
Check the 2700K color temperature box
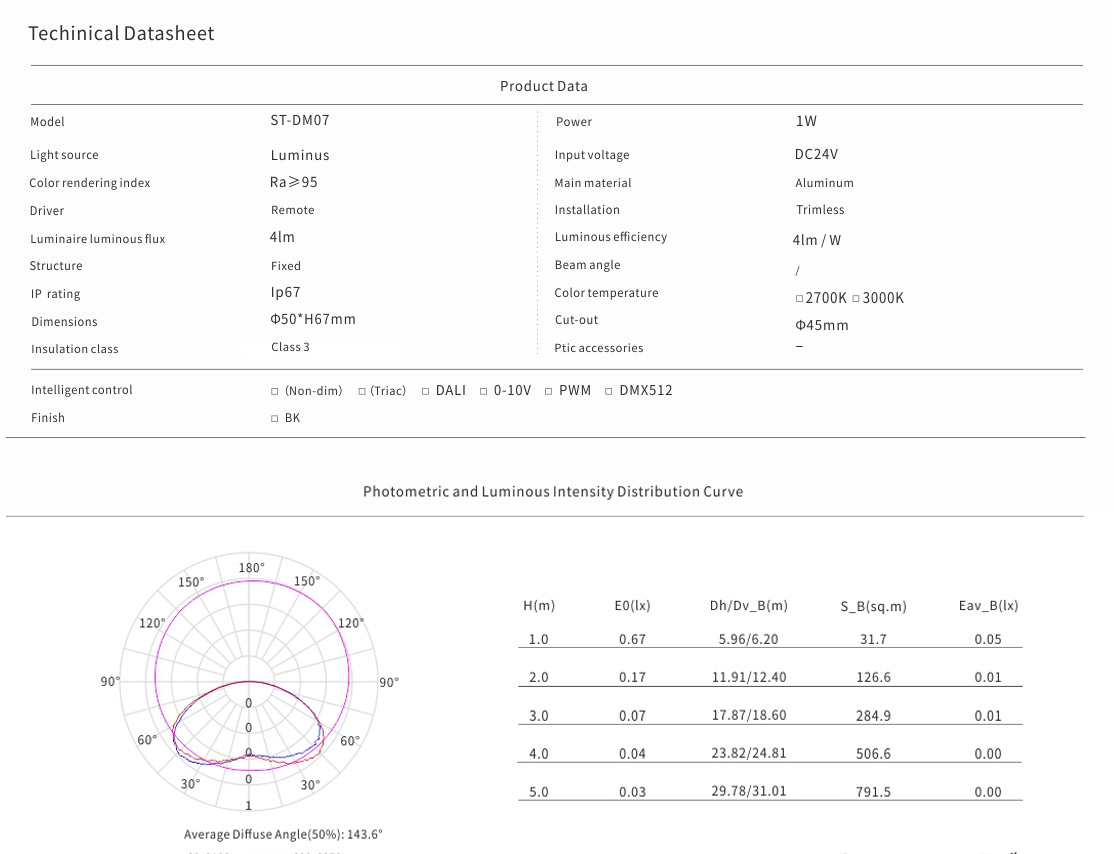(799, 299)
